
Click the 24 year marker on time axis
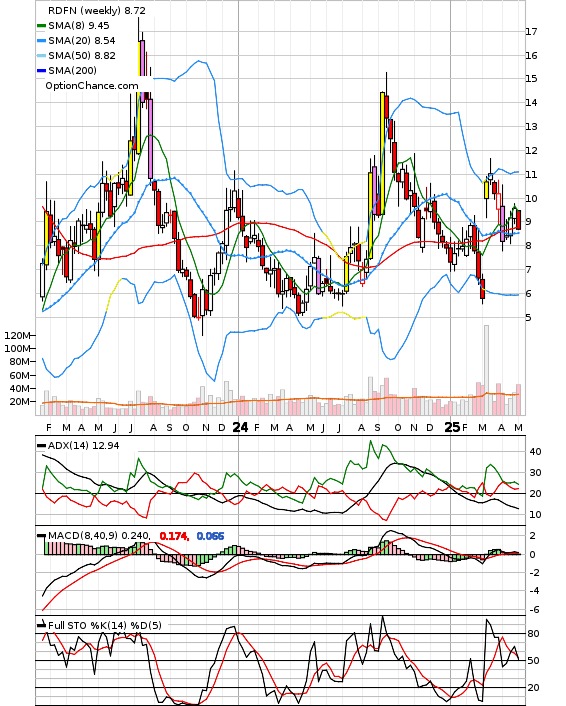click(240, 427)
